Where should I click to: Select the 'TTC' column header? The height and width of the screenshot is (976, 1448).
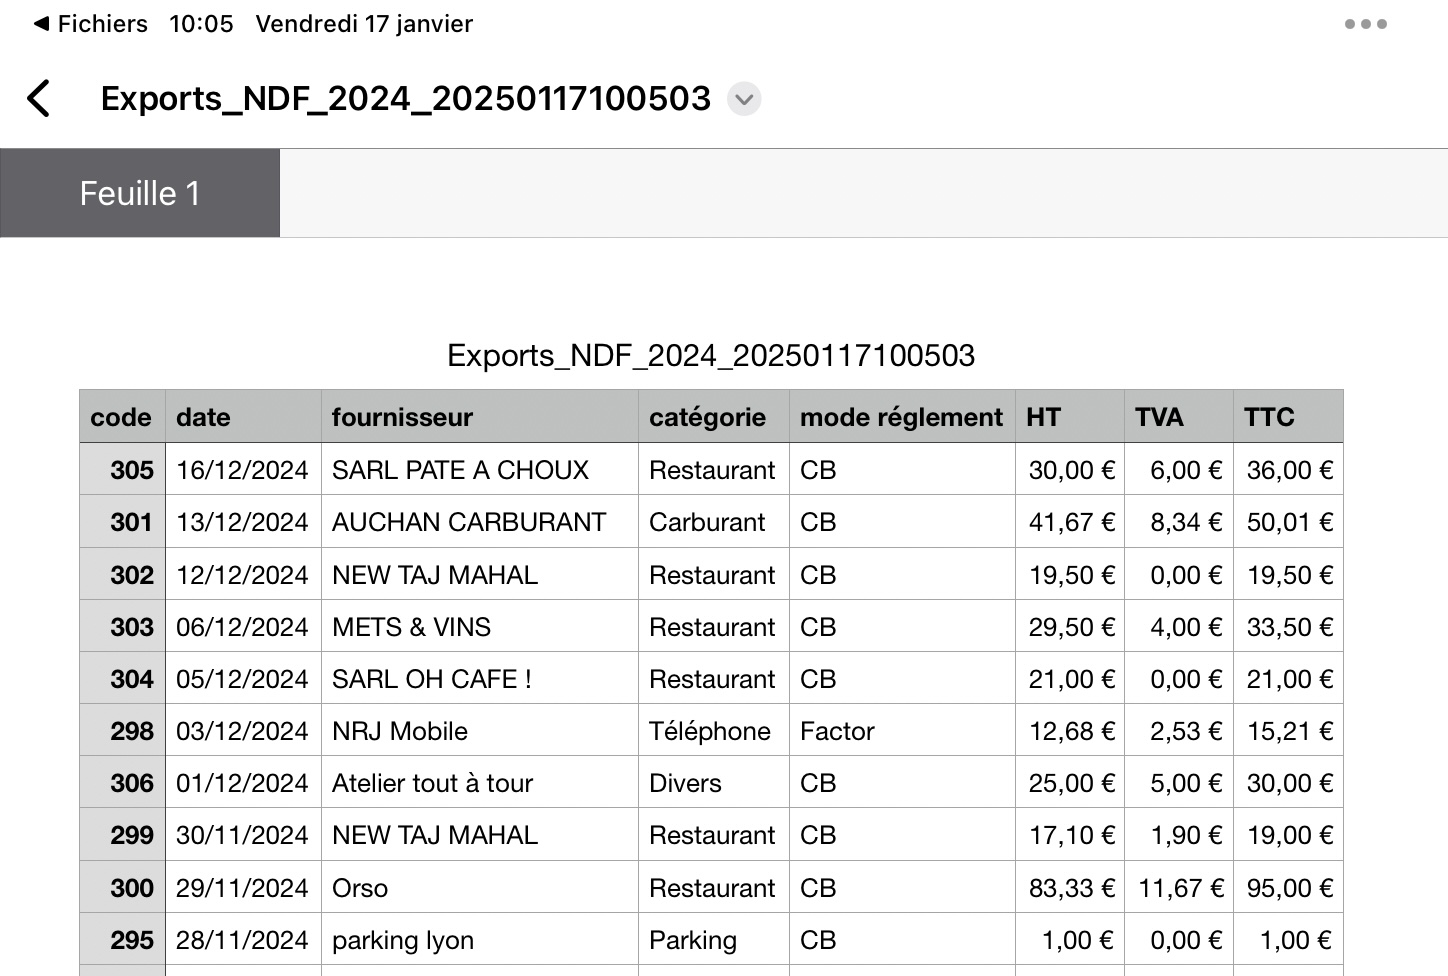point(1288,417)
